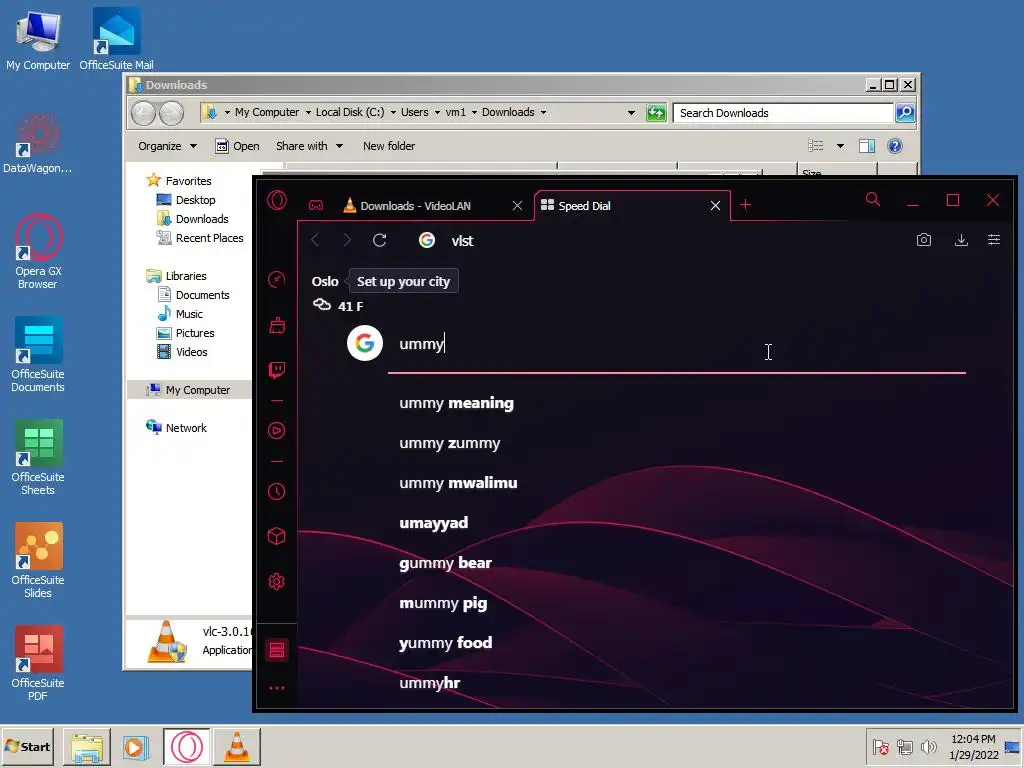
Task: Open the Opera GX main menu logo
Action: point(277,200)
